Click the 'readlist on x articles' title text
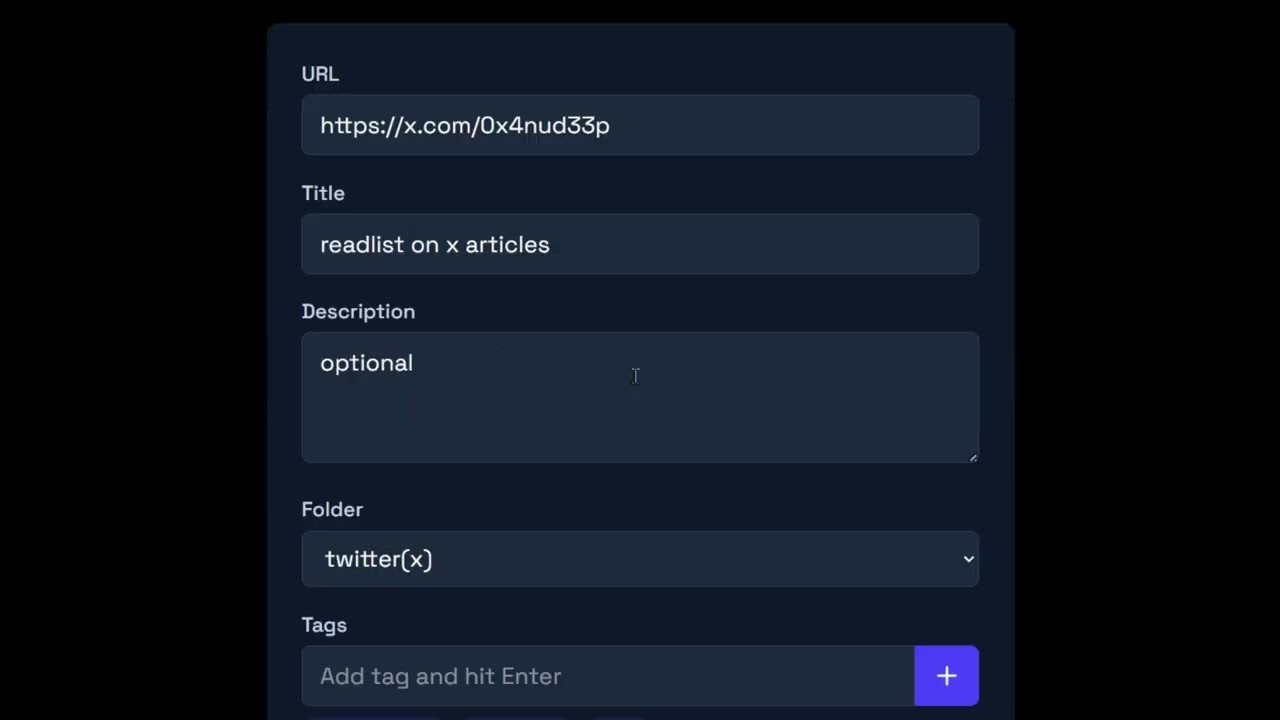1280x720 pixels. tap(434, 245)
